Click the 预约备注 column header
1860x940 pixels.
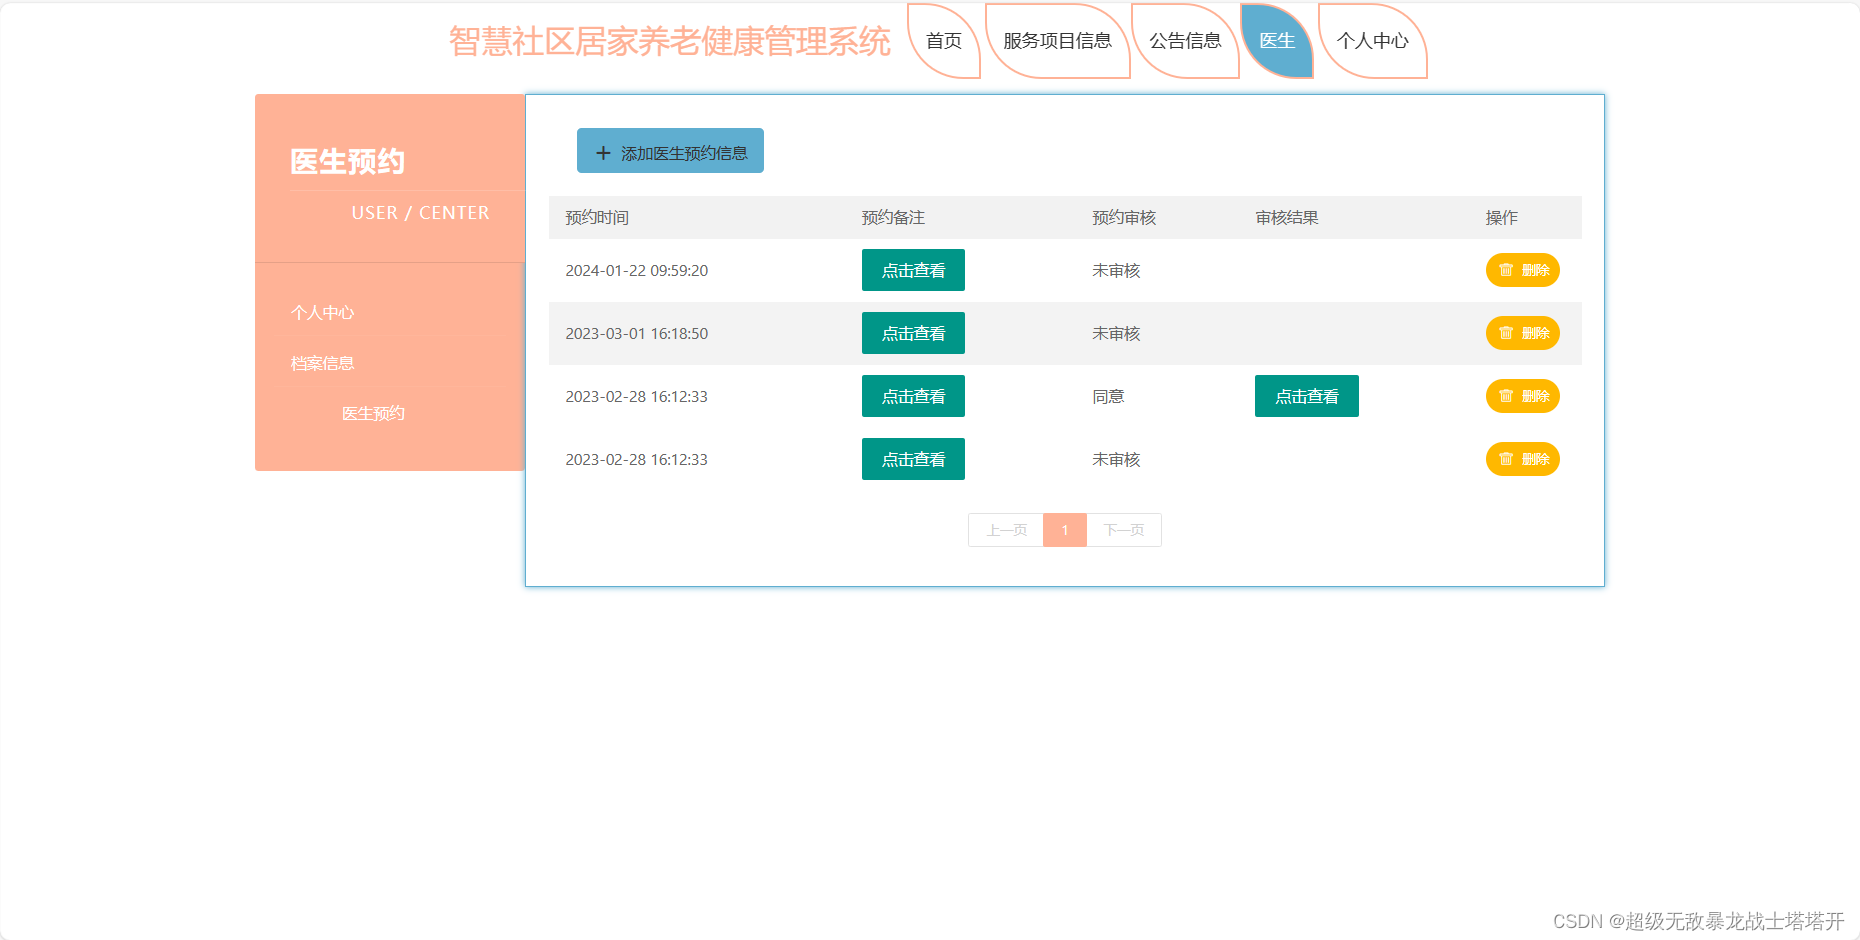(x=893, y=217)
